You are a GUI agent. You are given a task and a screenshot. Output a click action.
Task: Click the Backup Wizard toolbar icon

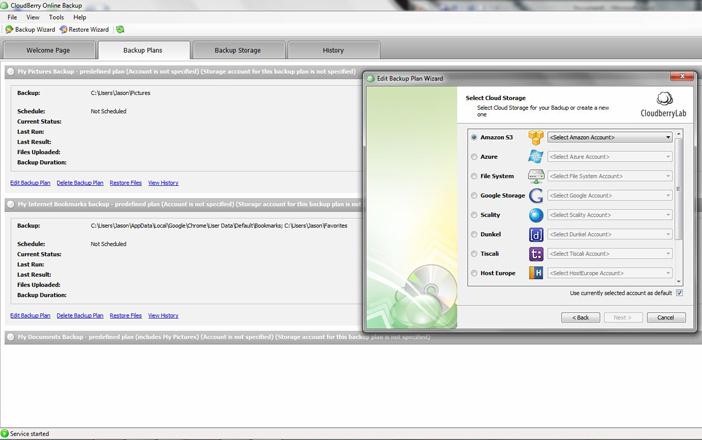(x=9, y=30)
